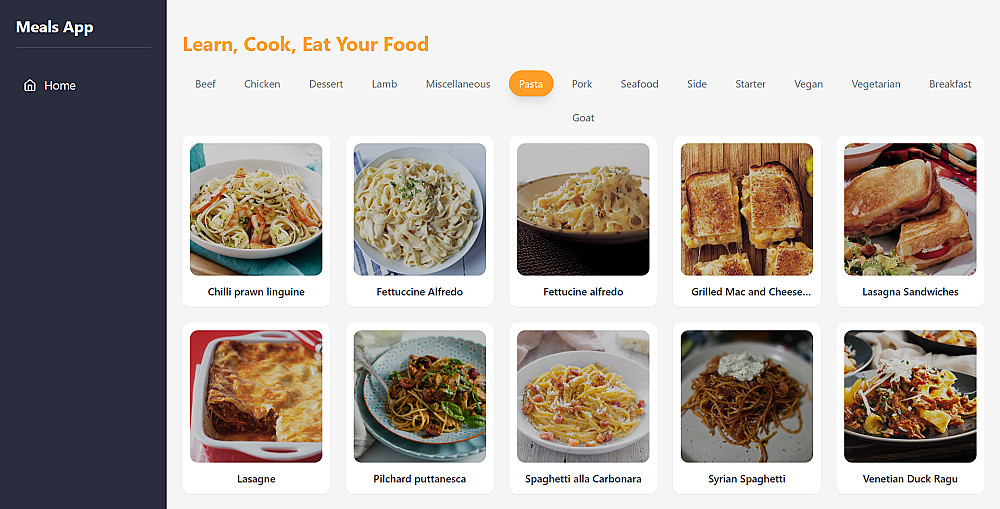1000x509 pixels.
Task: Select the Goat category tab
Action: pyautogui.click(x=583, y=118)
